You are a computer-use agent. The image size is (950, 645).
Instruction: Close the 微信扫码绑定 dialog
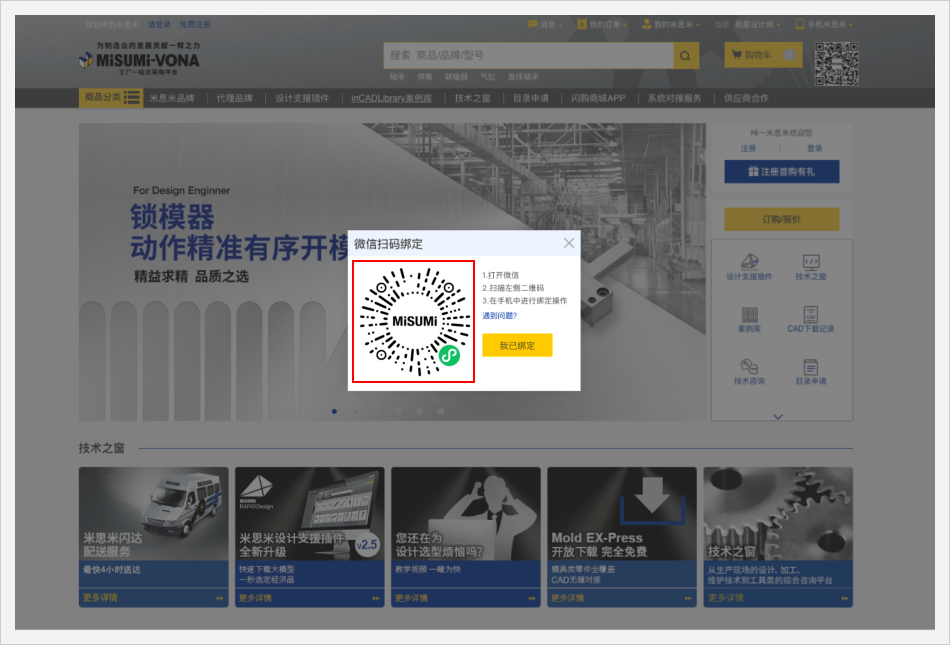click(569, 243)
